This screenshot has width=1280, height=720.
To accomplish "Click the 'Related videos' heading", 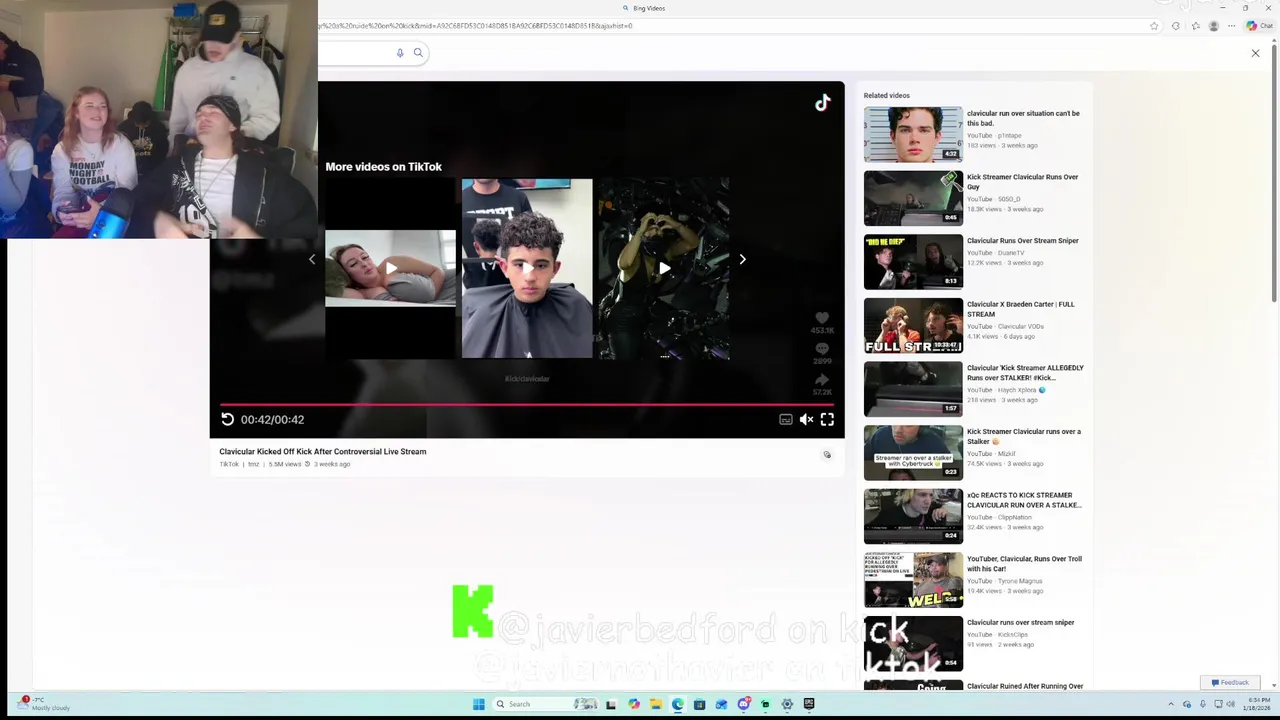I will [887, 96].
